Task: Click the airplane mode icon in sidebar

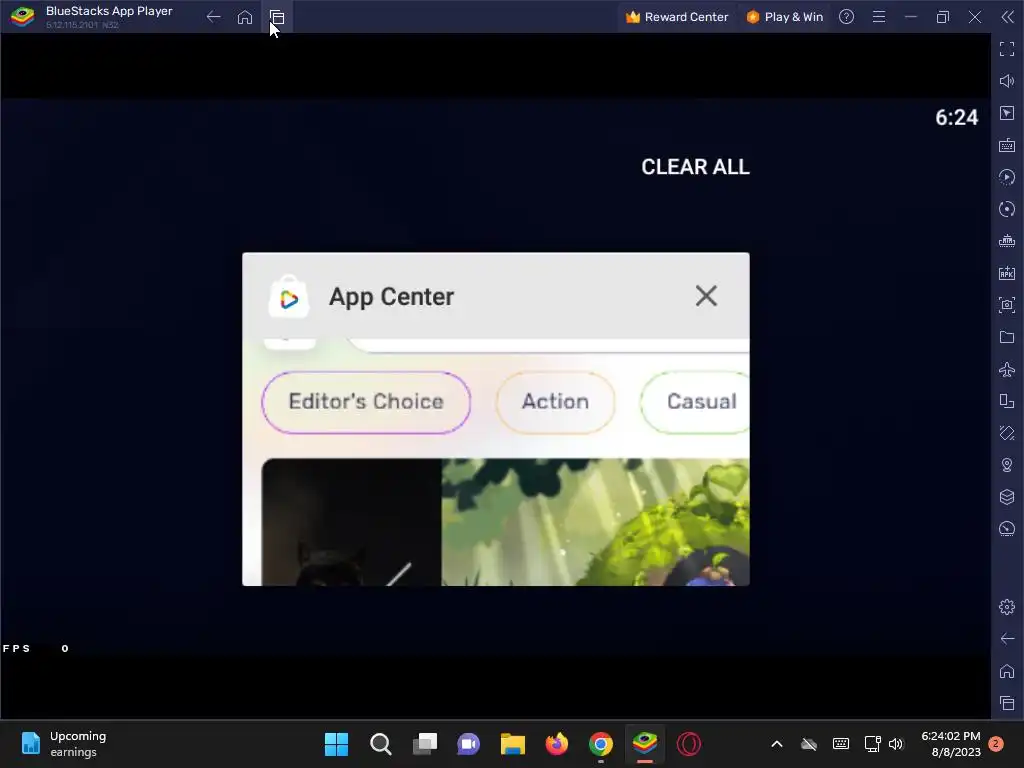Action: [x=1007, y=369]
